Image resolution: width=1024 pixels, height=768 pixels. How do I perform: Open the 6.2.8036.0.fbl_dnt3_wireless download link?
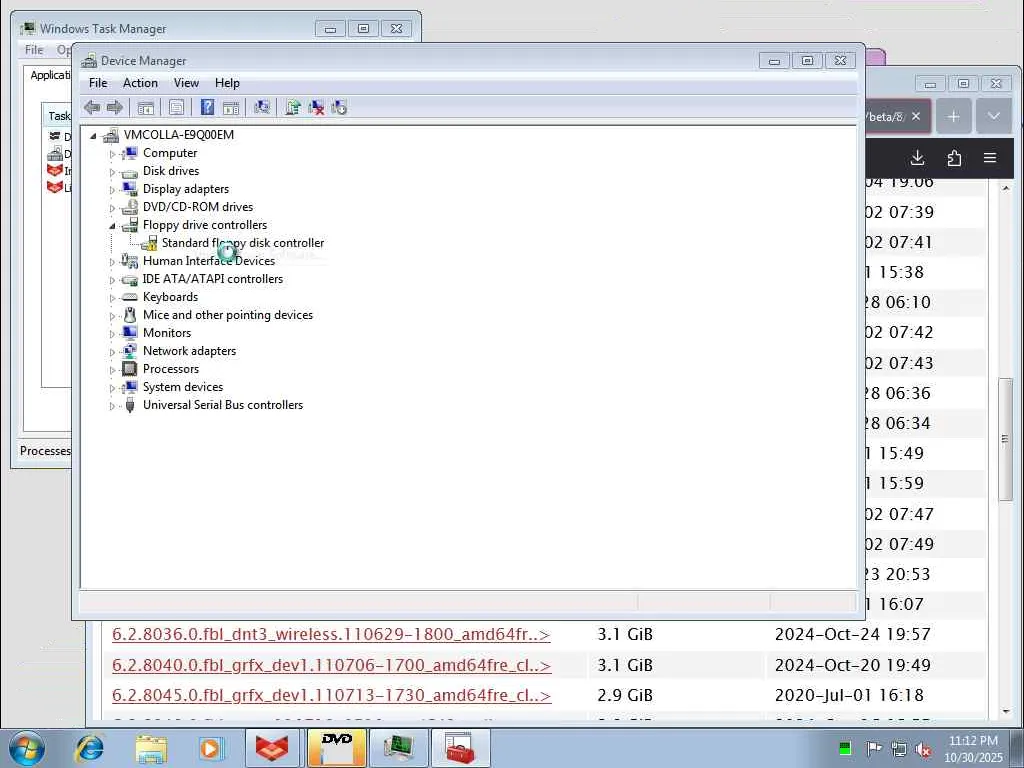[331, 634]
